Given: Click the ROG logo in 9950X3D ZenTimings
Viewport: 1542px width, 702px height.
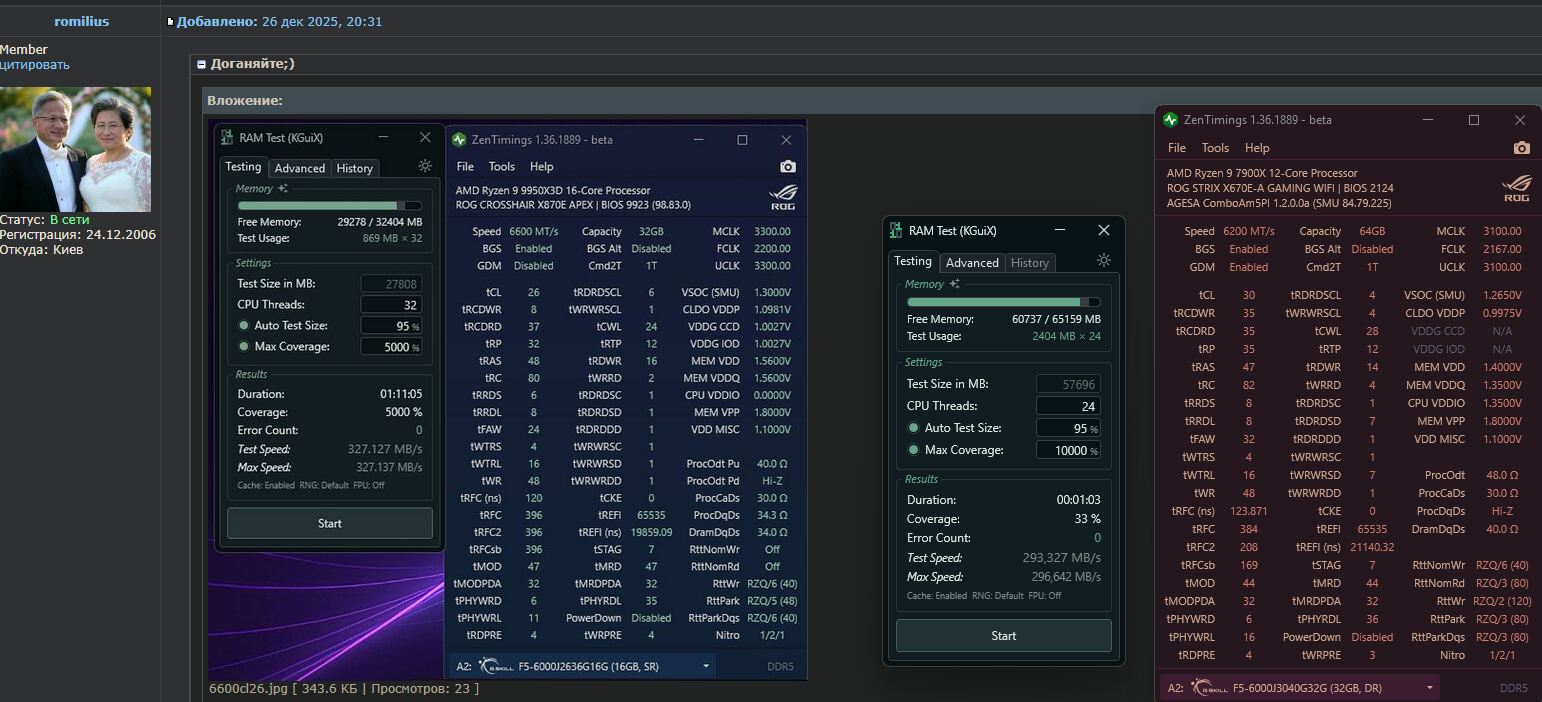Looking at the screenshot, I should click(x=783, y=196).
